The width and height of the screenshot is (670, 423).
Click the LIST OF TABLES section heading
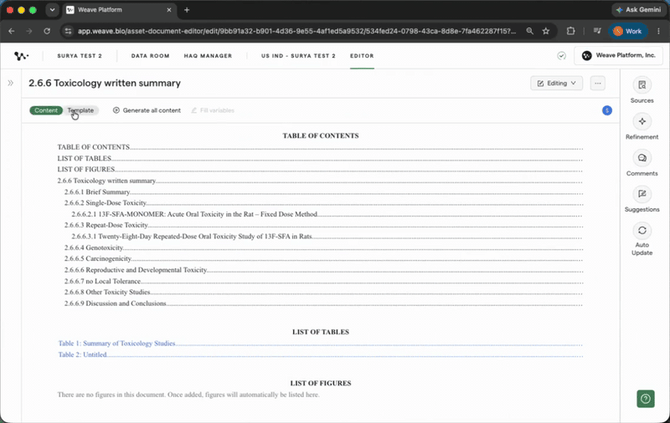point(320,332)
